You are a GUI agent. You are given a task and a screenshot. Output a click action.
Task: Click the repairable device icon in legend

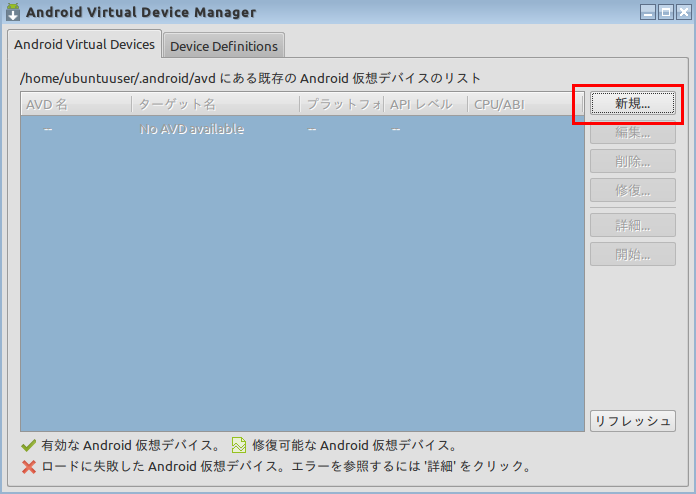click(239, 445)
